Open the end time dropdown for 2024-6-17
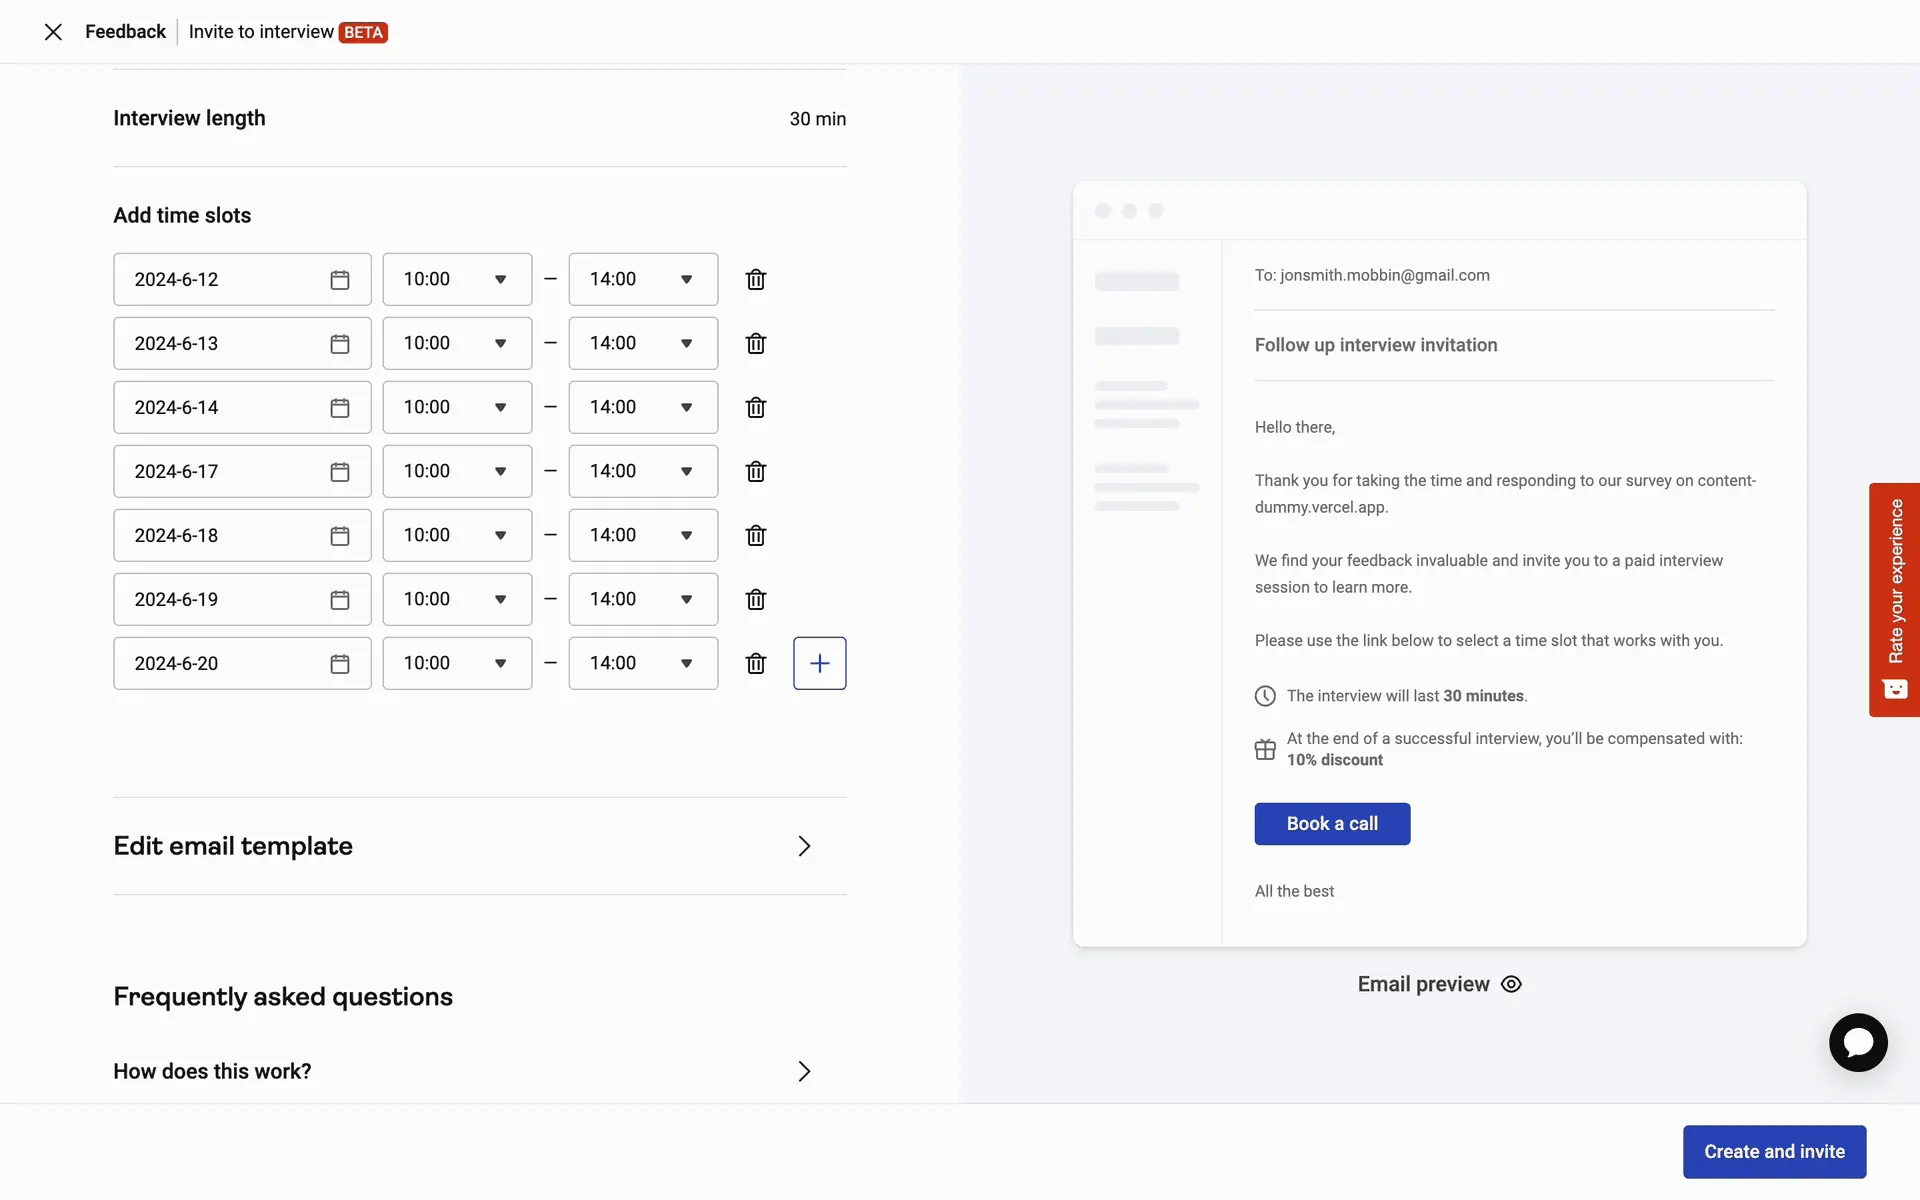 point(643,472)
